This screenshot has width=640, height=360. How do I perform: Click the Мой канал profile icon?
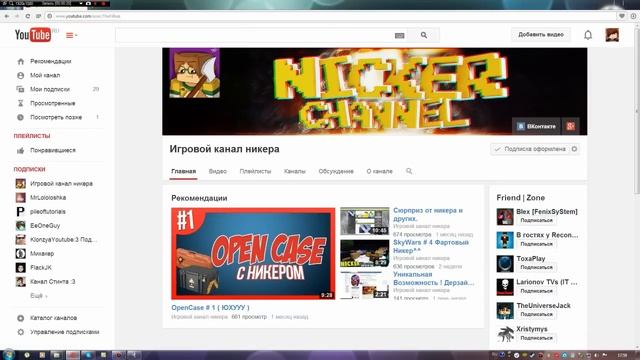tap(21, 76)
